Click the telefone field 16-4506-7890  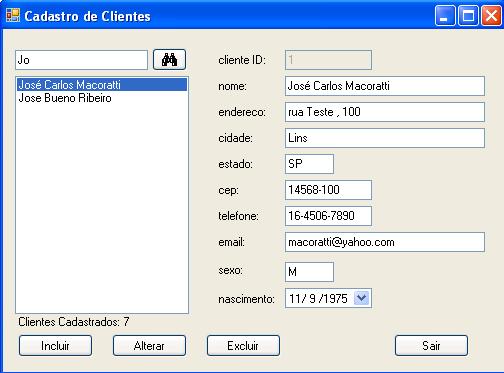(x=328, y=216)
